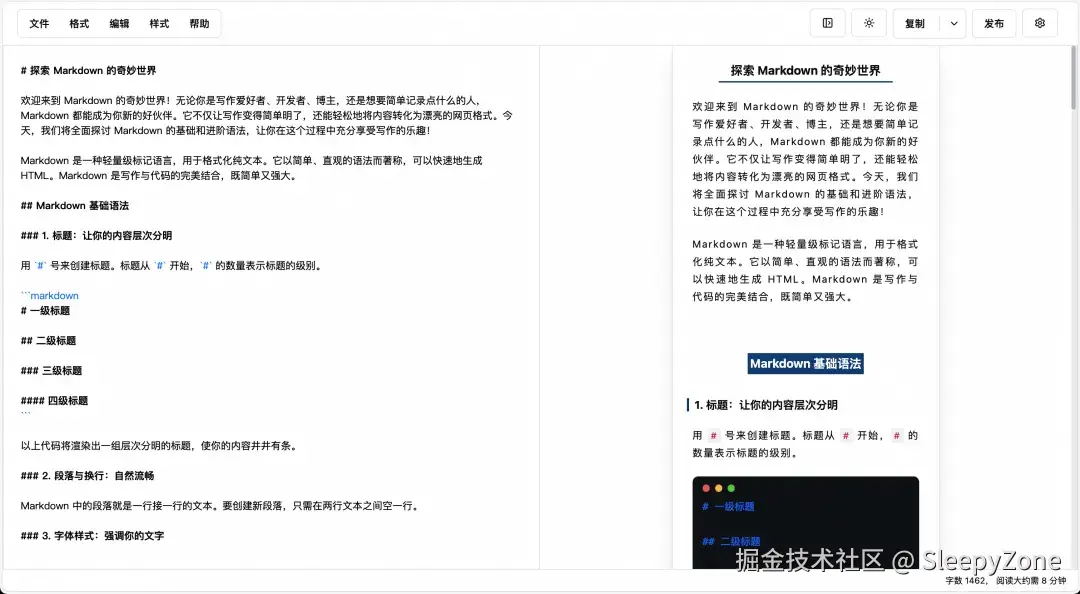
Task: Click the green dot in preview code block
Action: (x=731, y=489)
